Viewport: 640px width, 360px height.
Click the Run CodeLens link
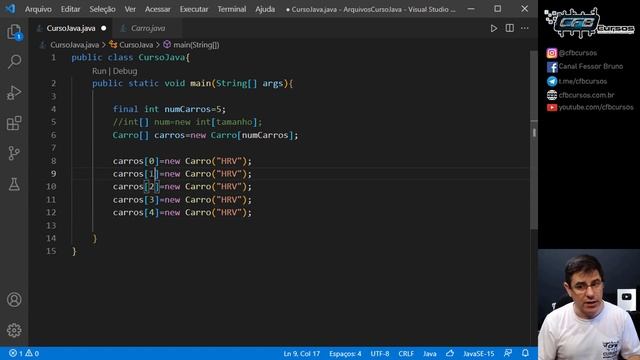coord(99,71)
